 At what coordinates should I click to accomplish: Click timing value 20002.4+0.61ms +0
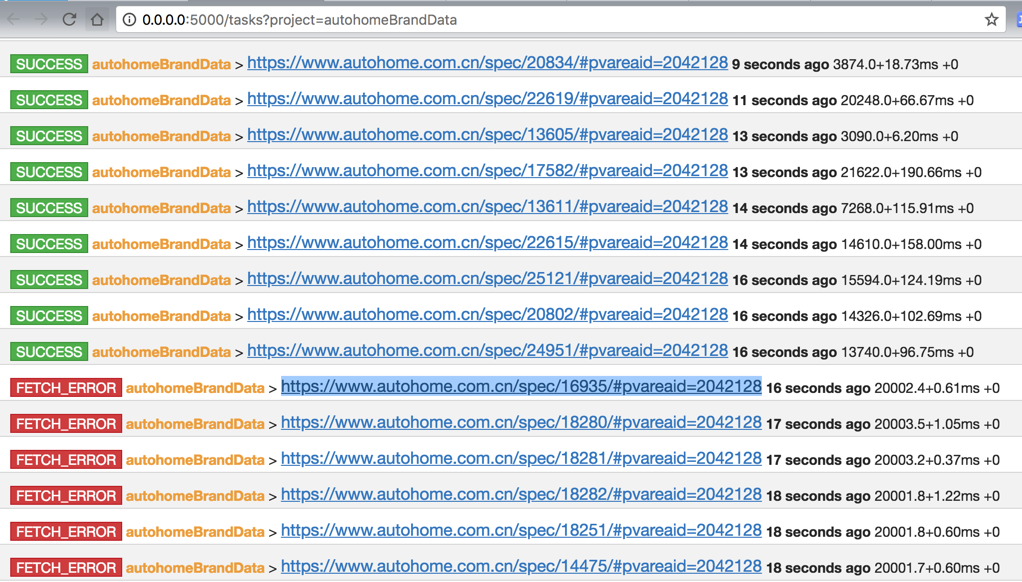coord(937,388)
